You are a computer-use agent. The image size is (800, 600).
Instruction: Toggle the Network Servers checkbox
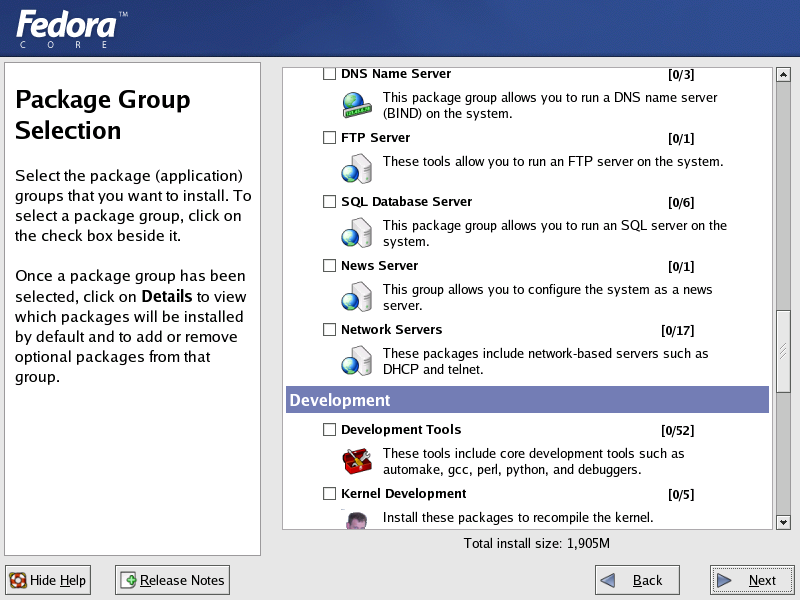tap(330, 330)
